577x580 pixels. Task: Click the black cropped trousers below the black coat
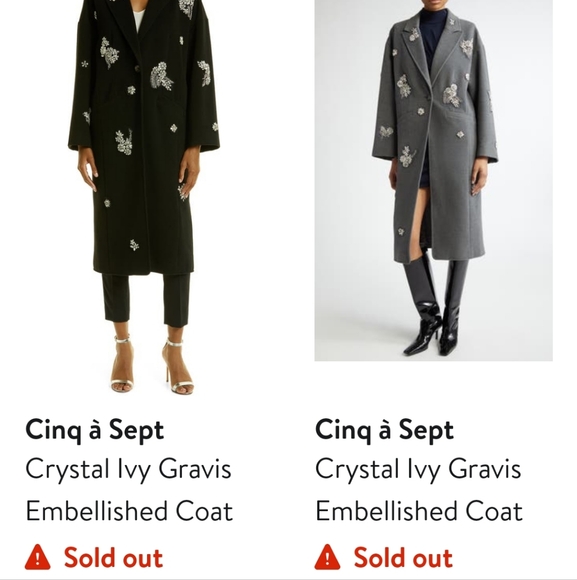click(x=146, y=299)
